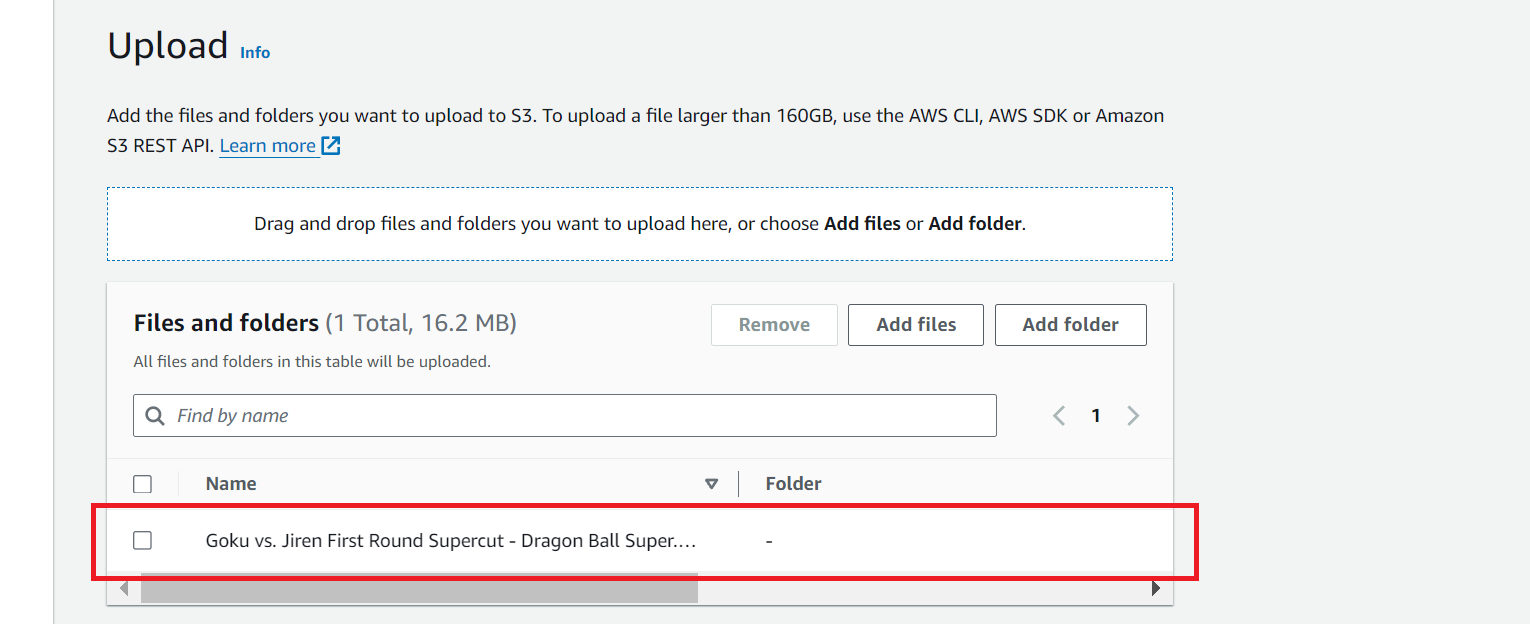Screen dimensions: 1530x624
Task: Toggle the select-all checkbox in table header
Action: 143,484
